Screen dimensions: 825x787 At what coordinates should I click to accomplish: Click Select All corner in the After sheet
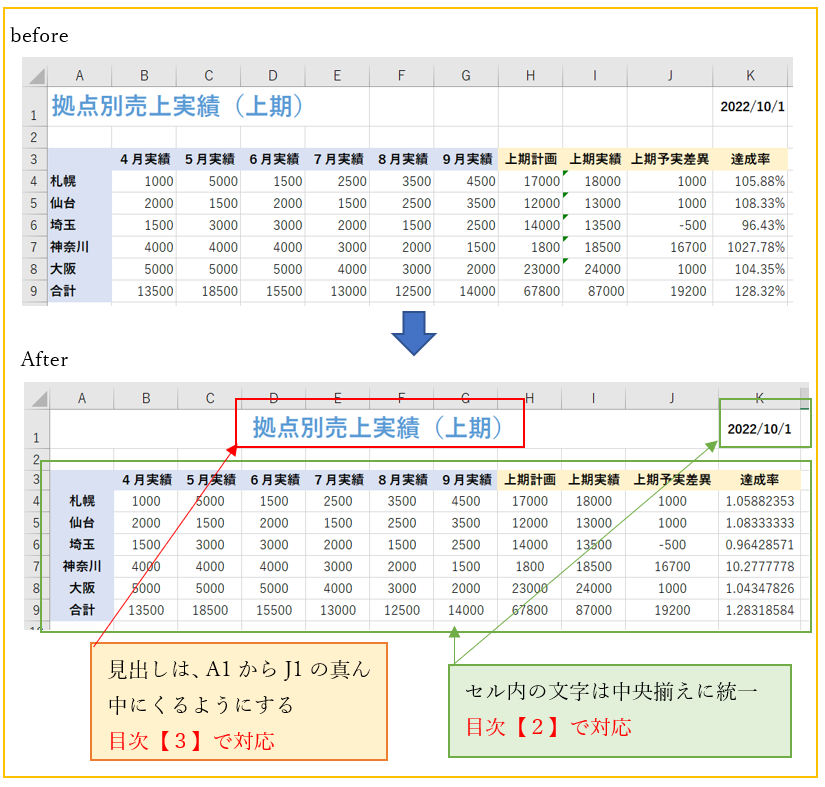[37, 398]
